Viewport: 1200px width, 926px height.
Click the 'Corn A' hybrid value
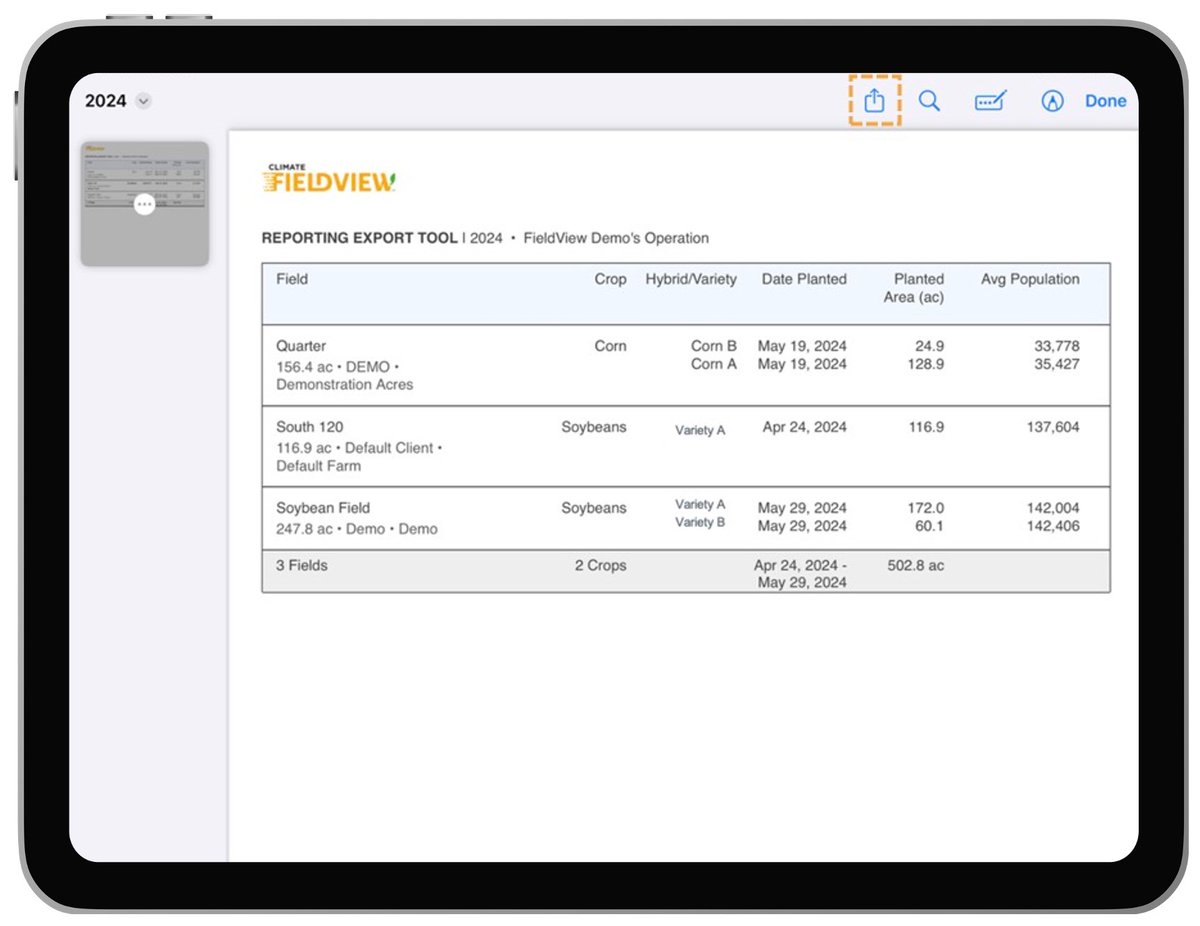(x=714, y=364)
